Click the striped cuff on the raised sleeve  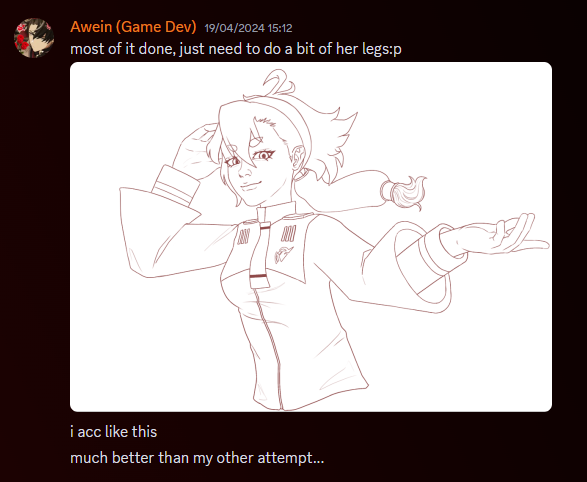tap(176, 186)
